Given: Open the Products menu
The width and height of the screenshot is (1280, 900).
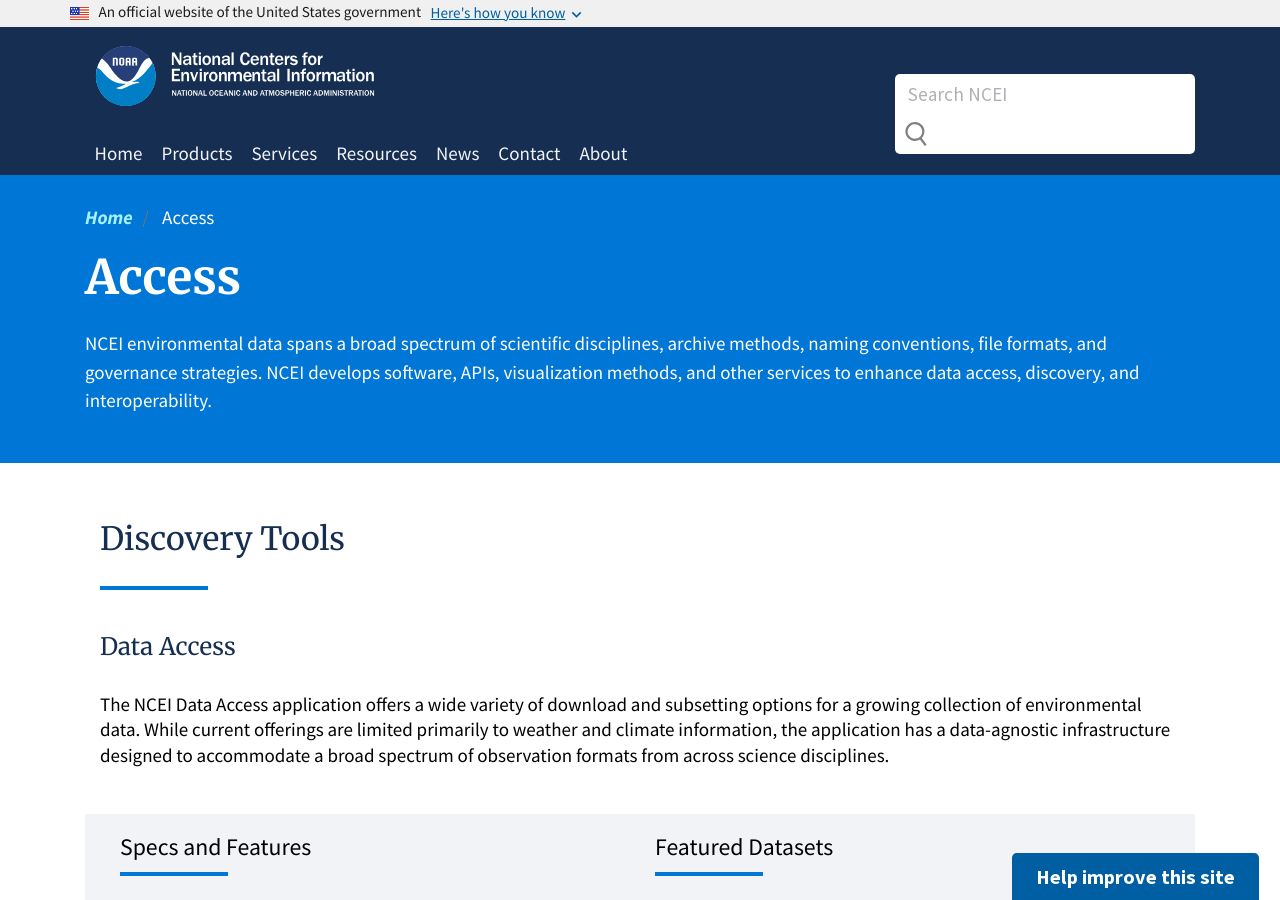Looking at the screenshot, I should tap(197, 153).
